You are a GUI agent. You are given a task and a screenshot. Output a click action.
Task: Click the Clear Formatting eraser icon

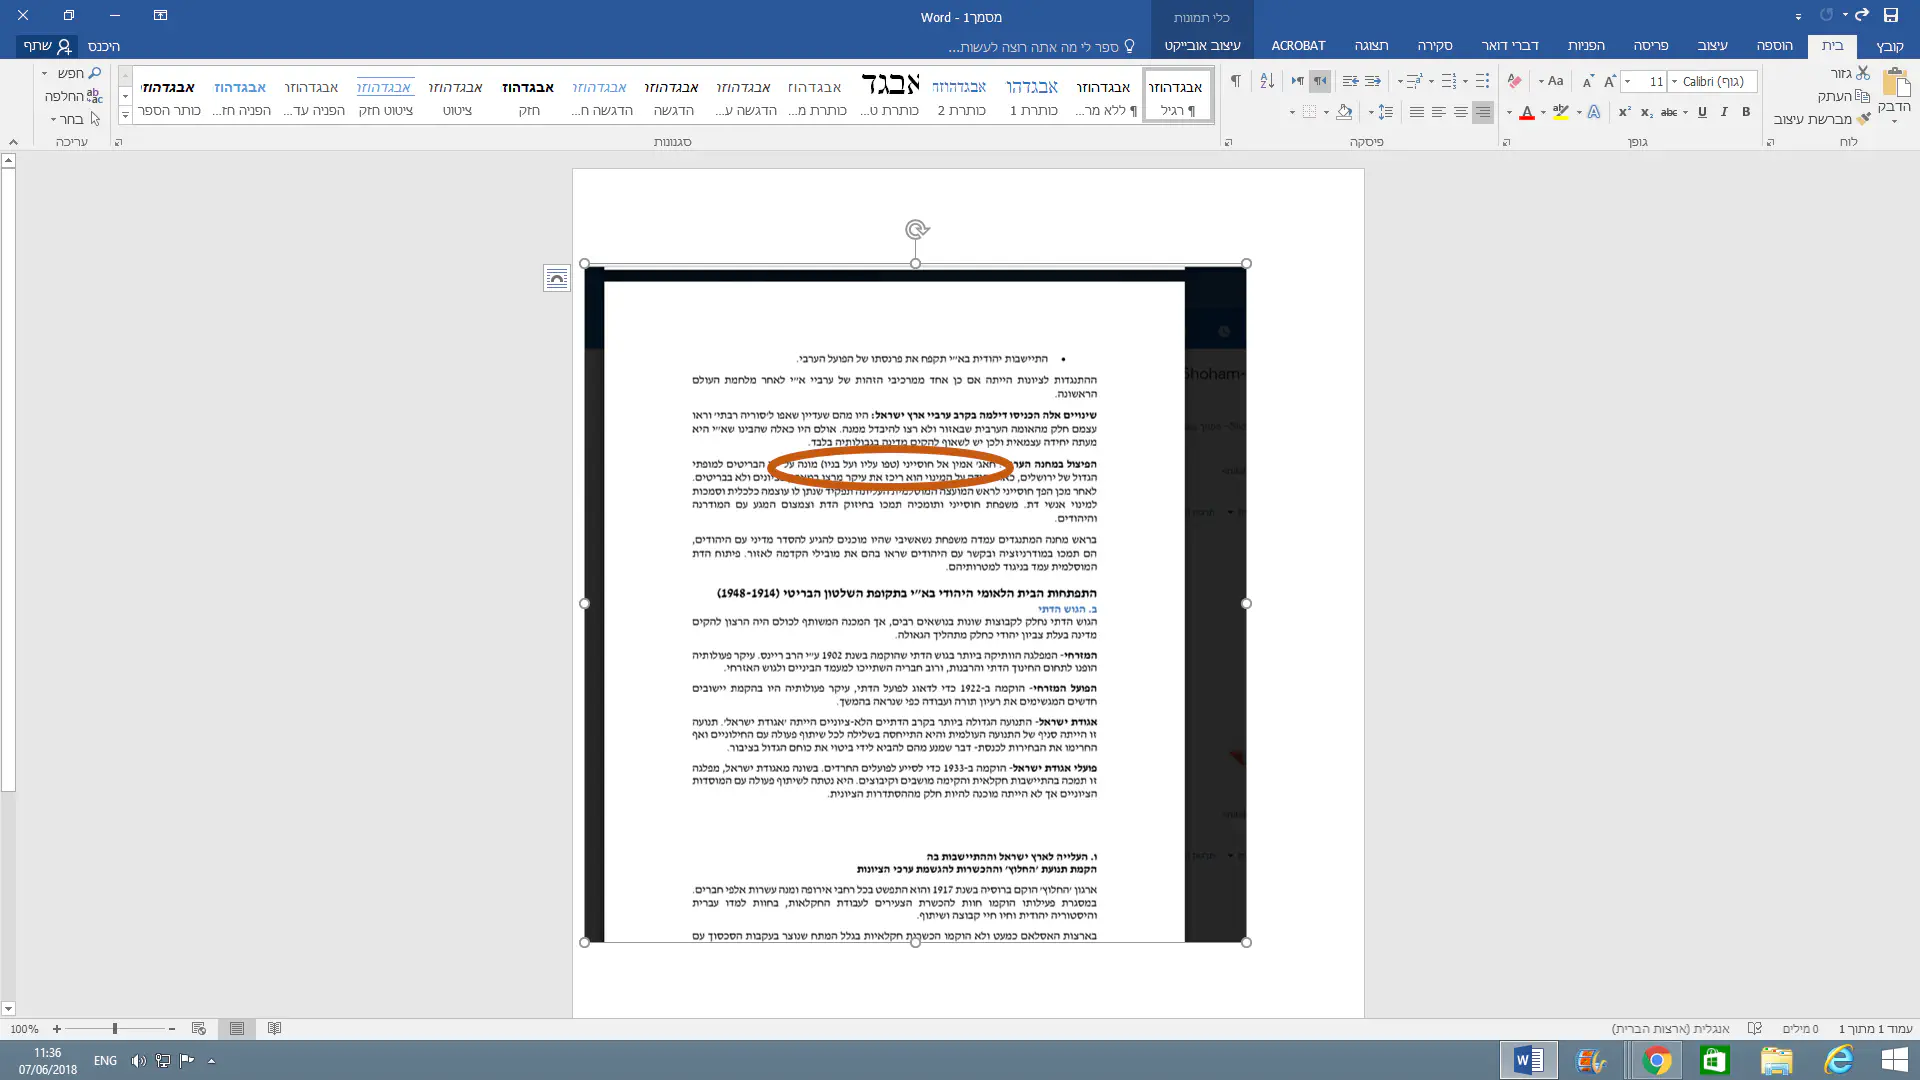click(x=1514, y=81)
